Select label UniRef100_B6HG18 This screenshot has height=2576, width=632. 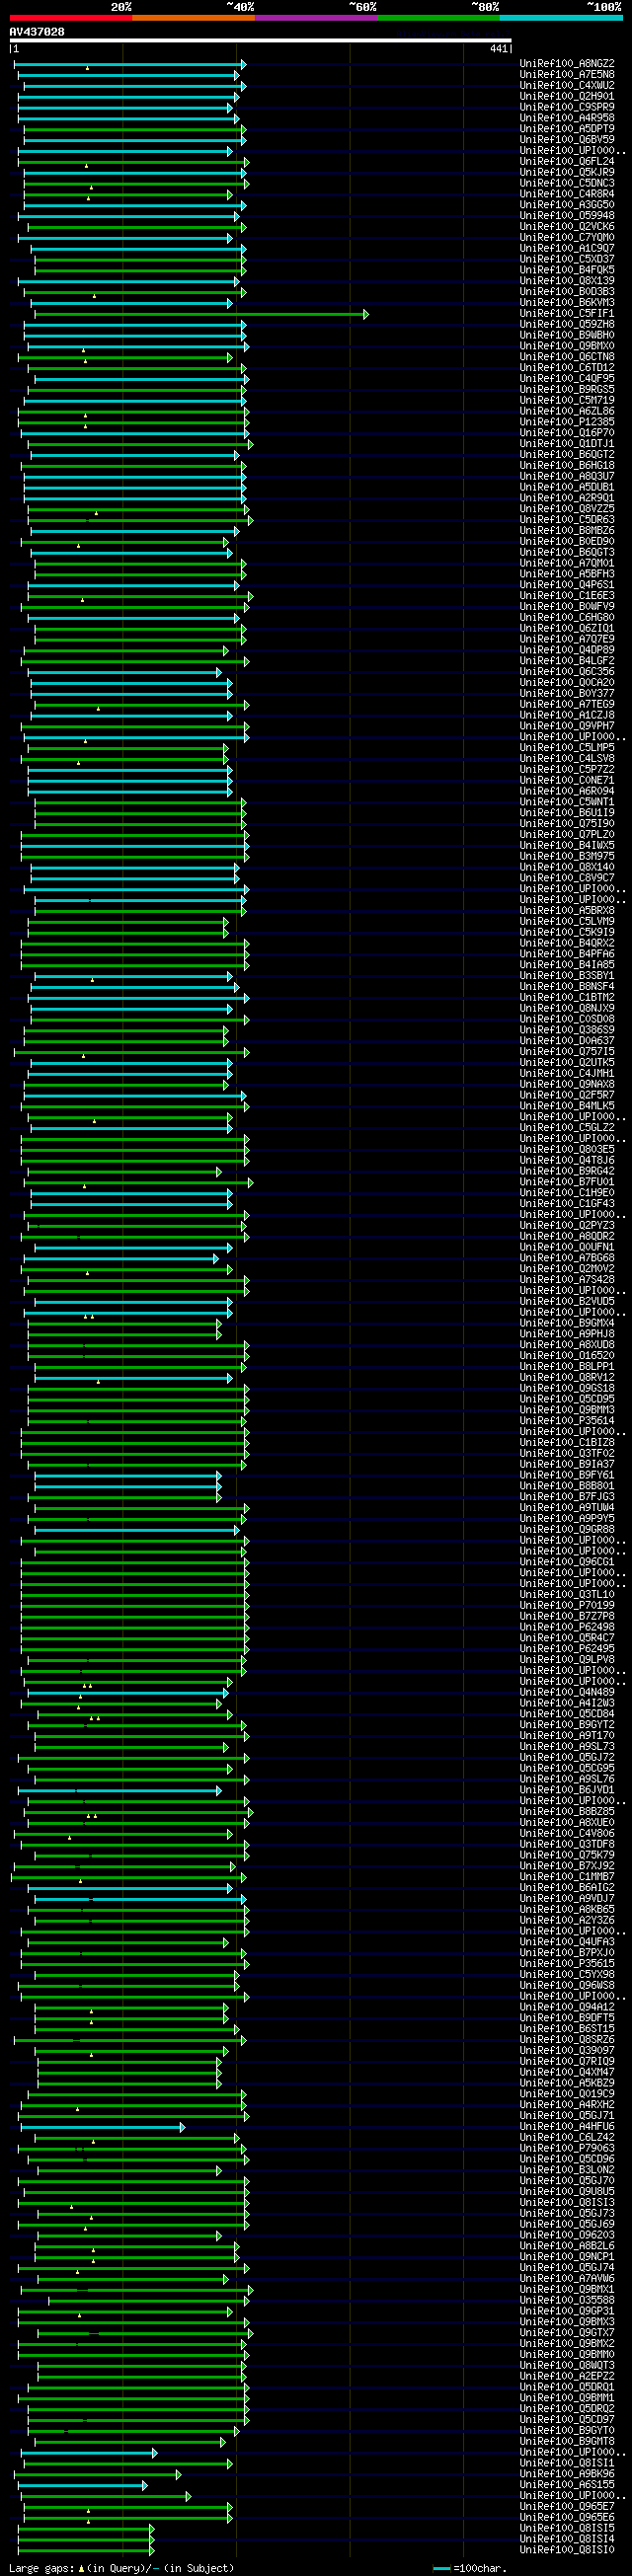tap(567, 466)
